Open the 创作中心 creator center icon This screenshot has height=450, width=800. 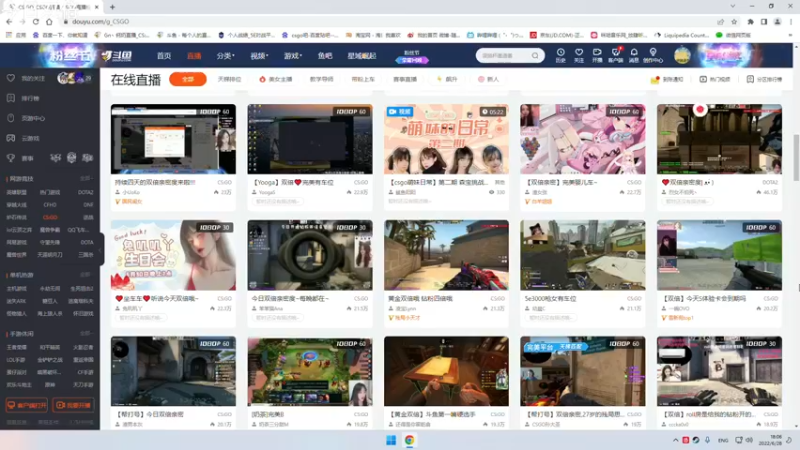tap(653, 55)
